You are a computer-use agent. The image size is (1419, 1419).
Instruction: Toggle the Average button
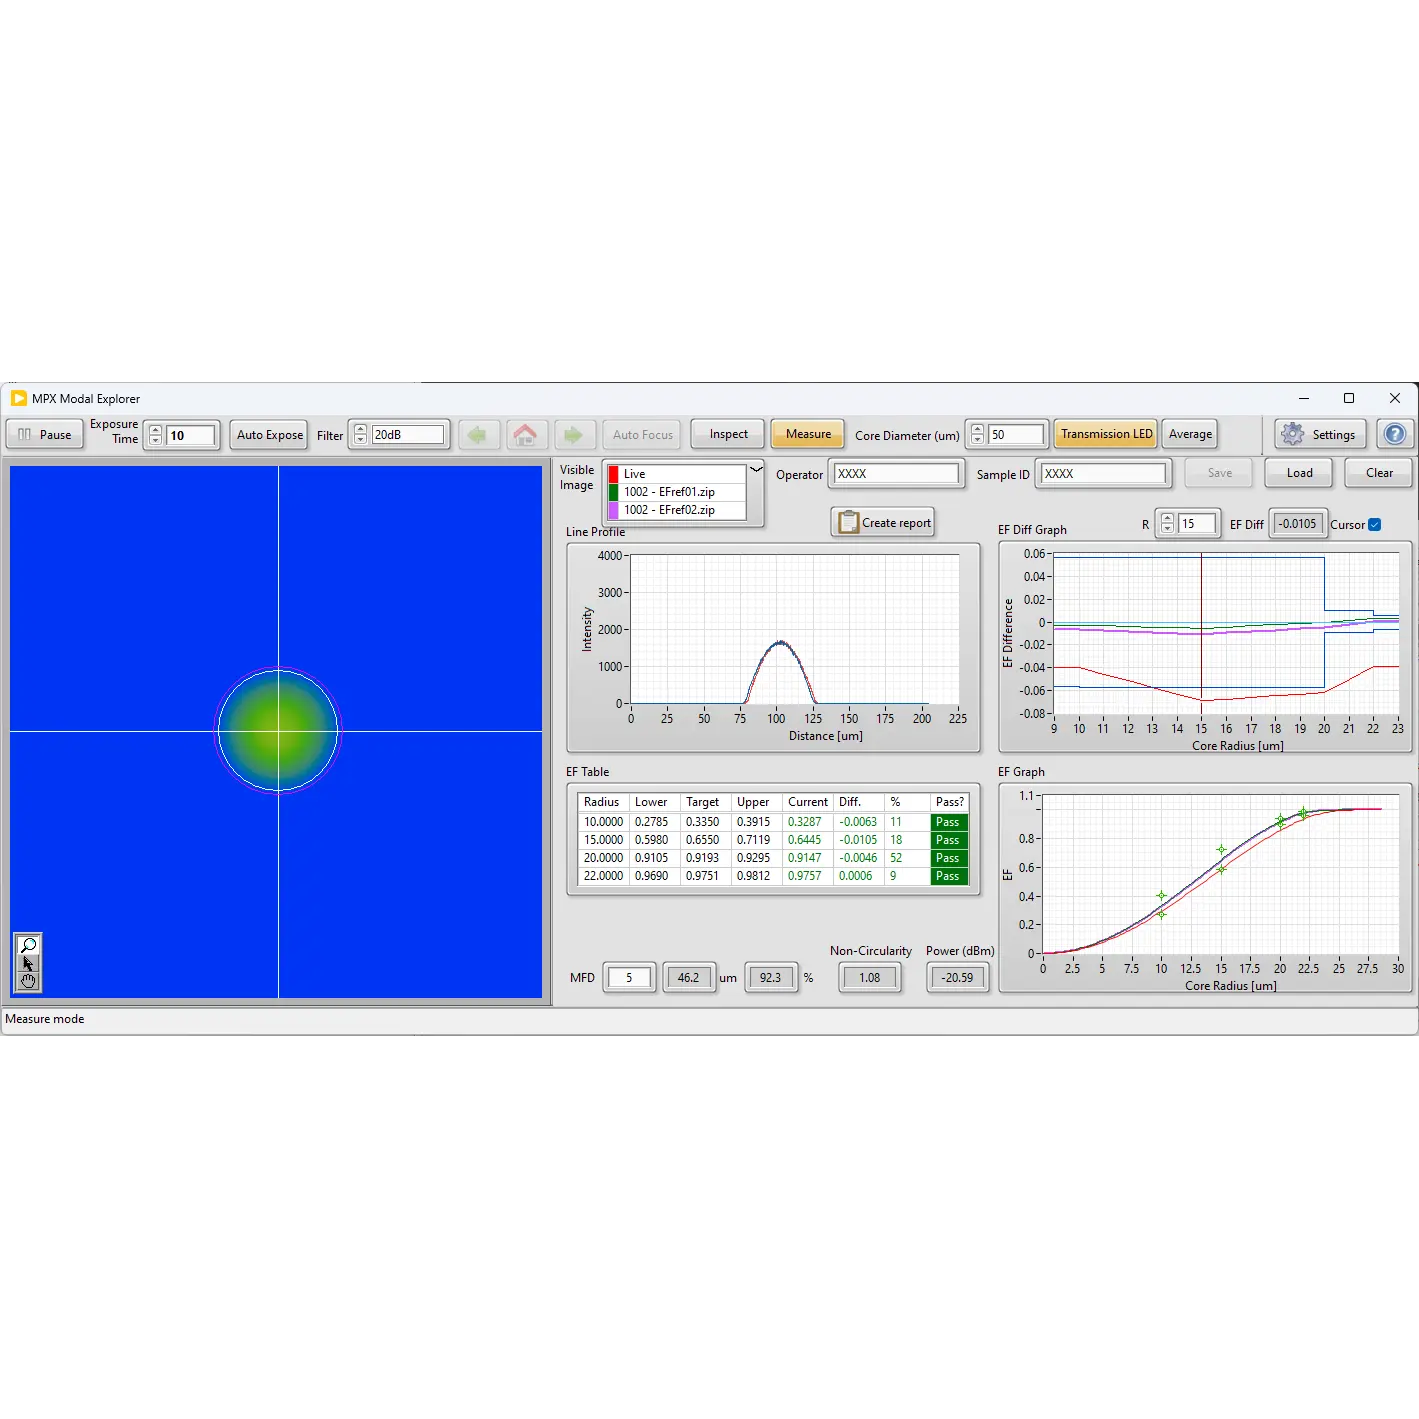[x=1190, y=434]
